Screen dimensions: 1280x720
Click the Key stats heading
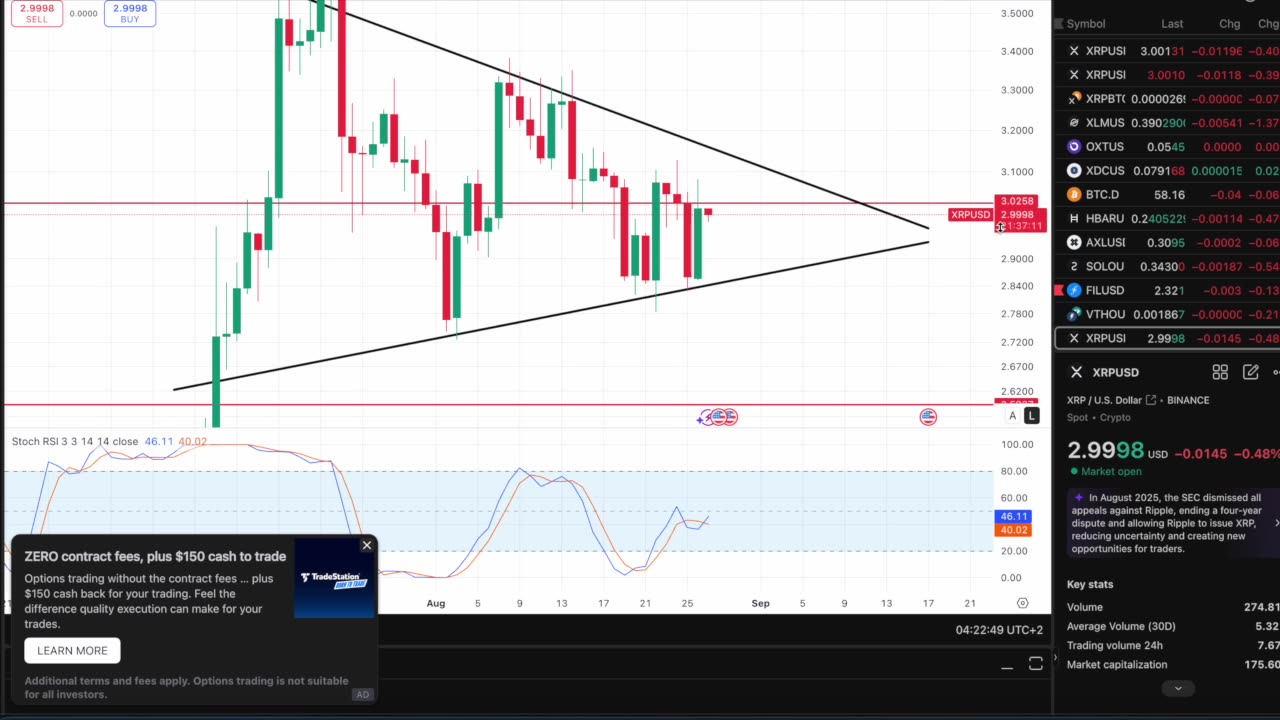coord(1090,584)
